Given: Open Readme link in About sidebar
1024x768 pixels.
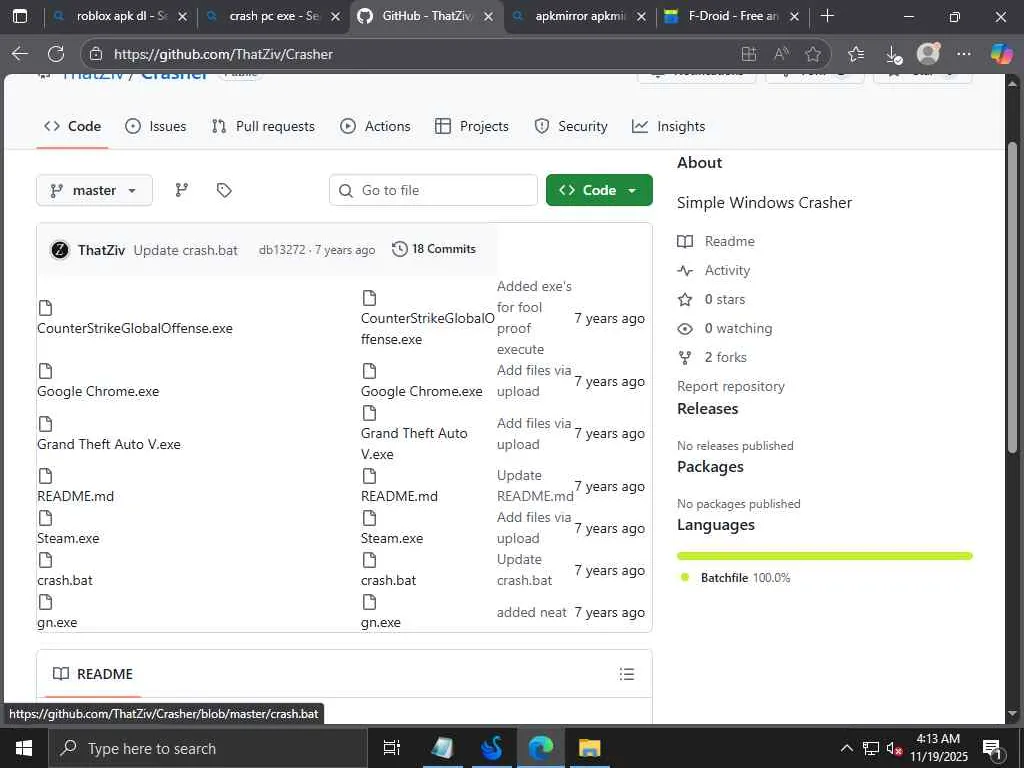Looking at the screenshot, I should click(x=716, y=241).
